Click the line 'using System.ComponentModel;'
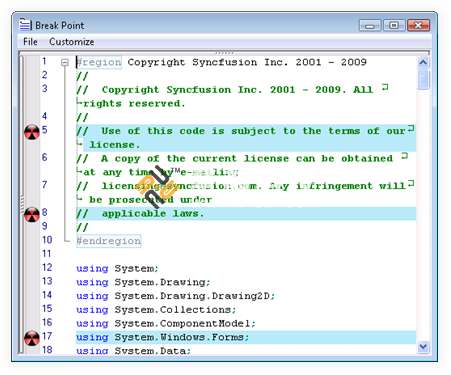This screenshot has height=375, width=451. [166, 323]
